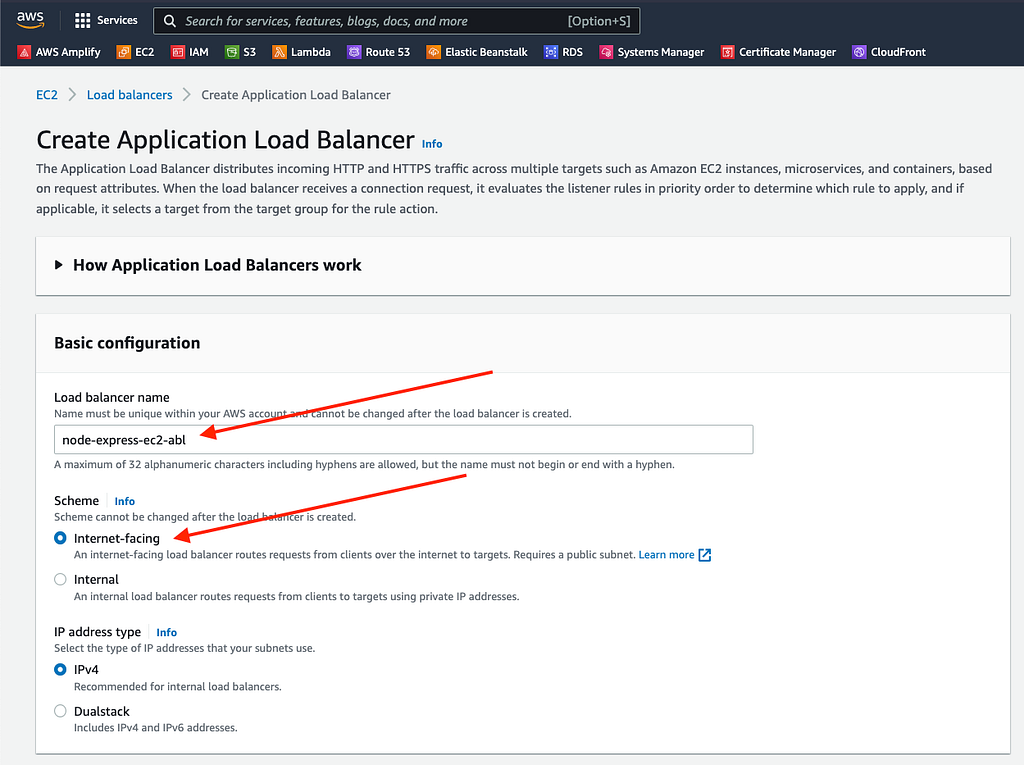This screenshot has width=1024, height=765.
Task: Expand How Application Load Balancers work
Action: click(217, 265)
